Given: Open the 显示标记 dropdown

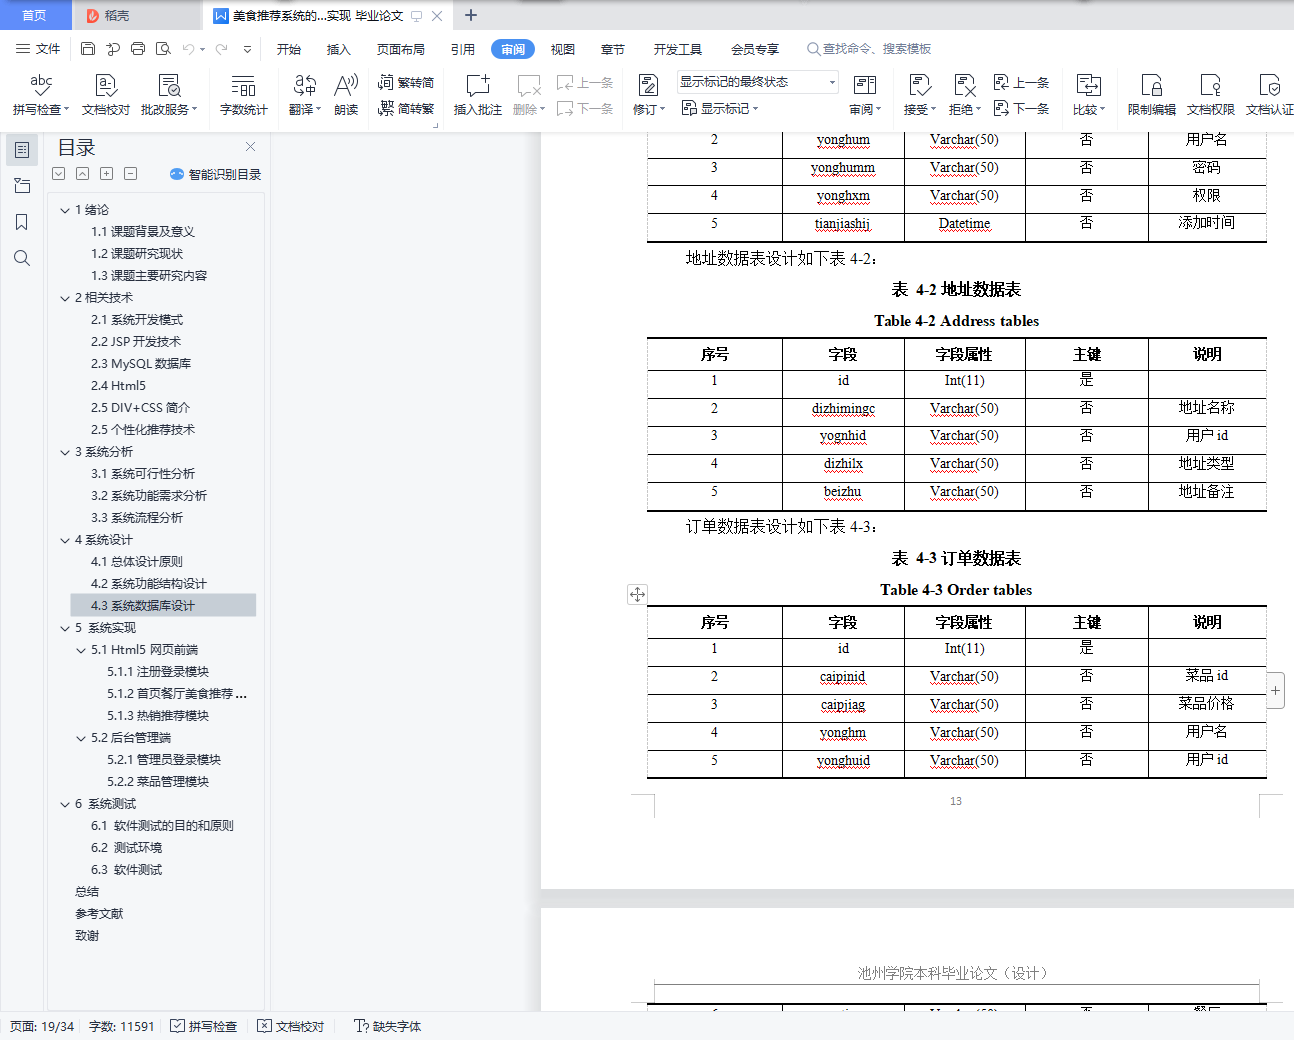Looking at the screenshot, I should coord(720,108).
